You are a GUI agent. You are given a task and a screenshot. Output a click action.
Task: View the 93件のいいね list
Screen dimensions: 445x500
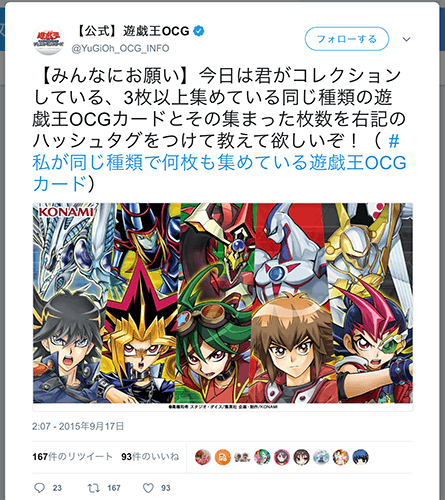click(150, 456)
